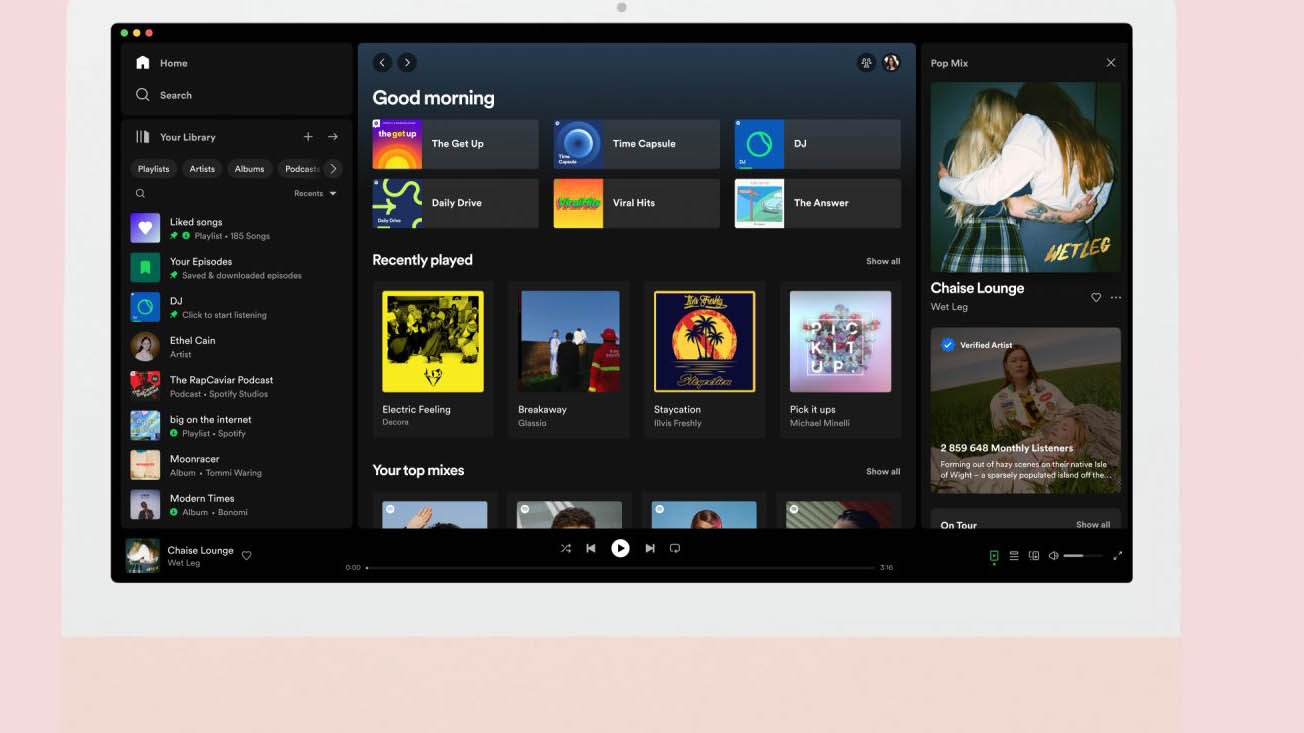Show all of Your top mixes

point(883,471)
